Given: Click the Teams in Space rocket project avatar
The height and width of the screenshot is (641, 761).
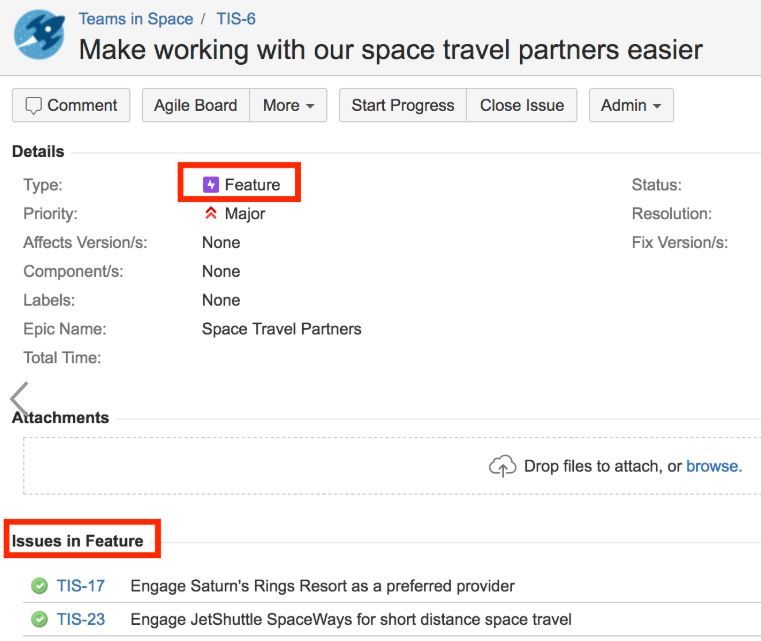Looking at the screenshot, I should pyautogui.click(x=39, y=36).
